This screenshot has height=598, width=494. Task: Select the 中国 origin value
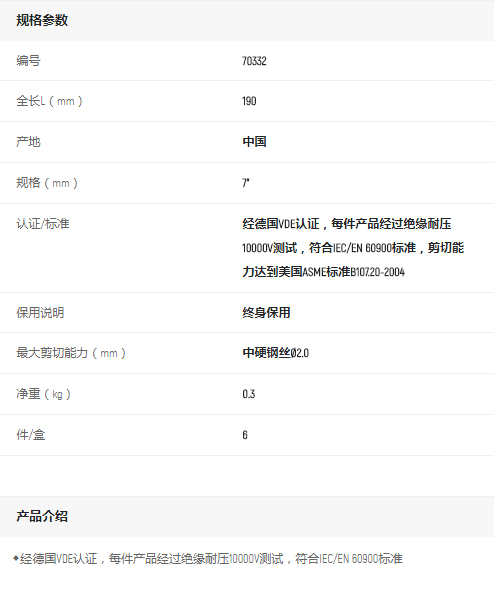[x=254, y=142]
